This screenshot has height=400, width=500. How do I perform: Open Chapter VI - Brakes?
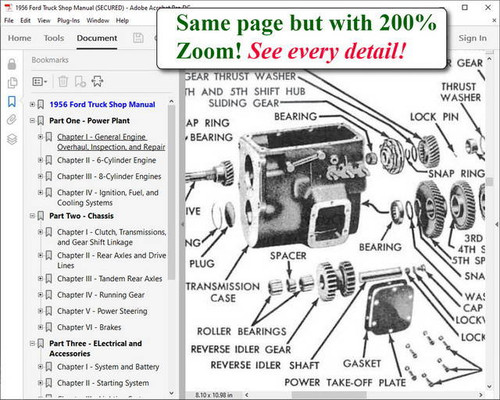[89, 327]
